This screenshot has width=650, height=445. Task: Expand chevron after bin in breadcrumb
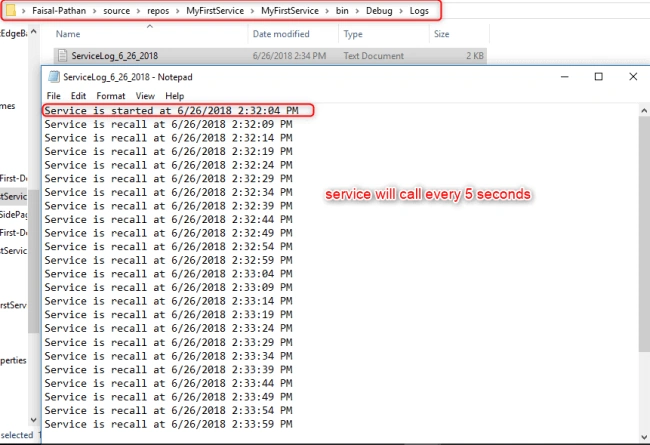click(357, 11)
